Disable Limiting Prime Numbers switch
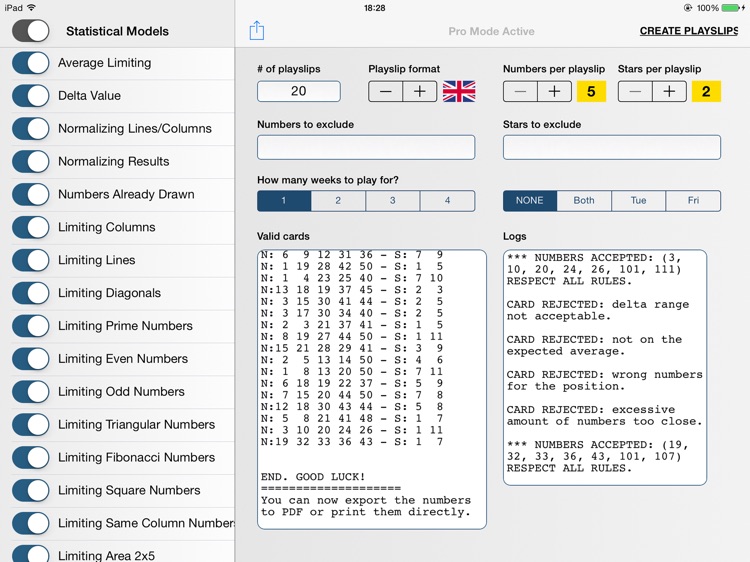This screenshot has width=750, height=562. point(31,326)
